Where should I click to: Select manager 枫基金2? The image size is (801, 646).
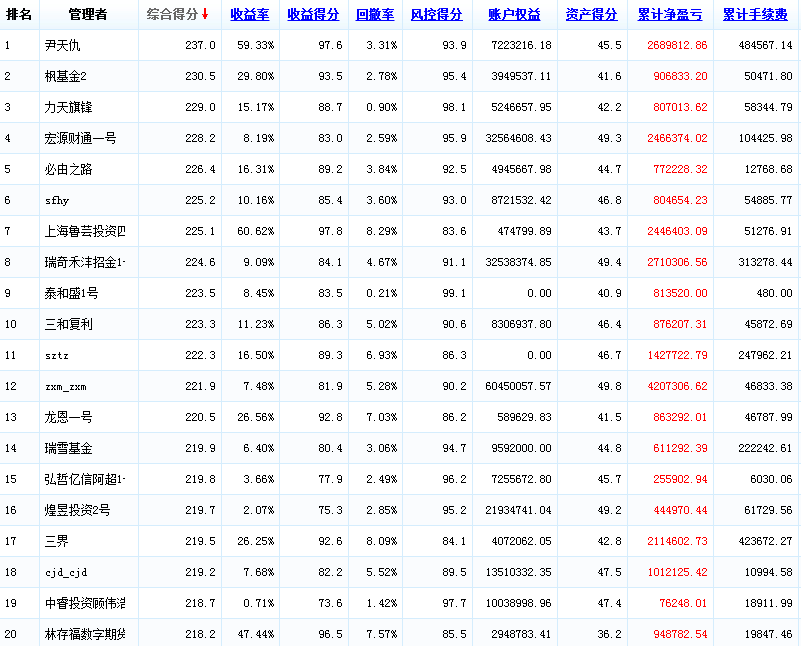pyautogui.click(x=65, y=77)
